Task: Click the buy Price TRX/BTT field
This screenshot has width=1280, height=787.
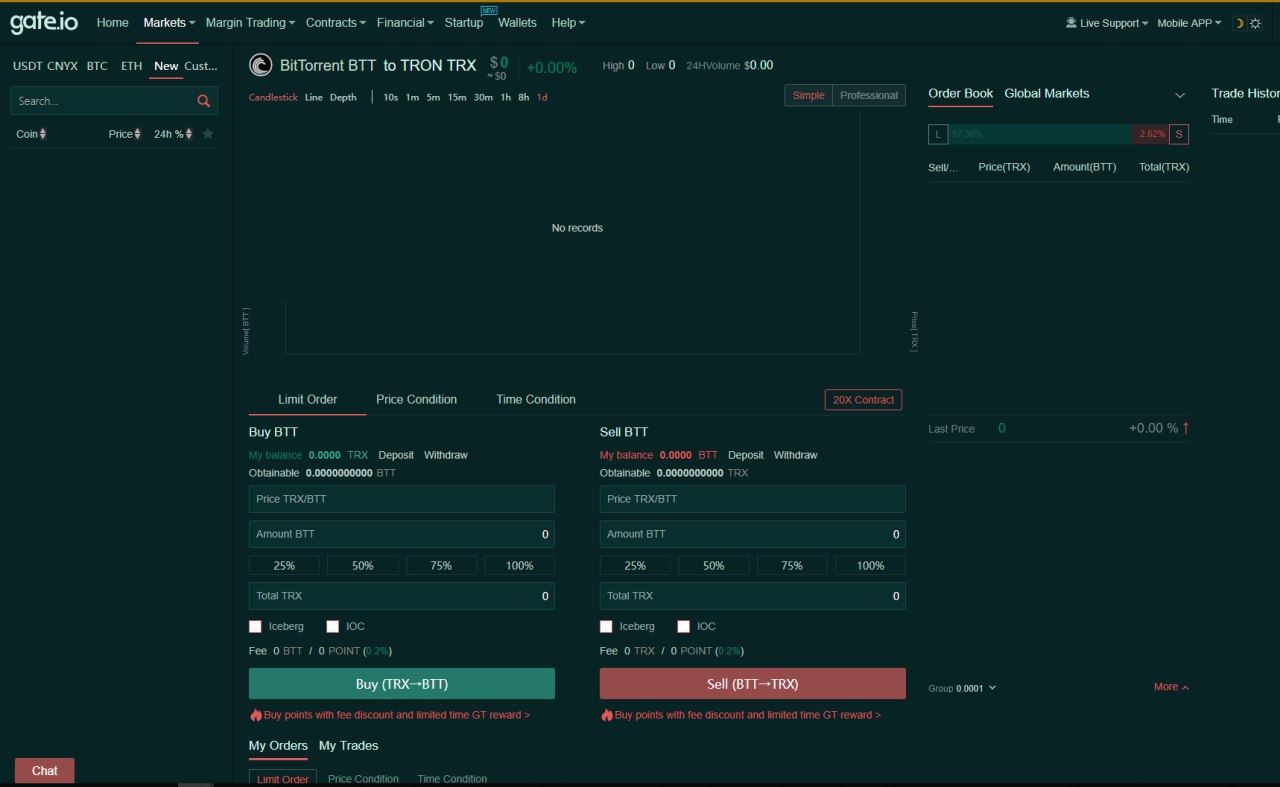Action: point(402,499)
